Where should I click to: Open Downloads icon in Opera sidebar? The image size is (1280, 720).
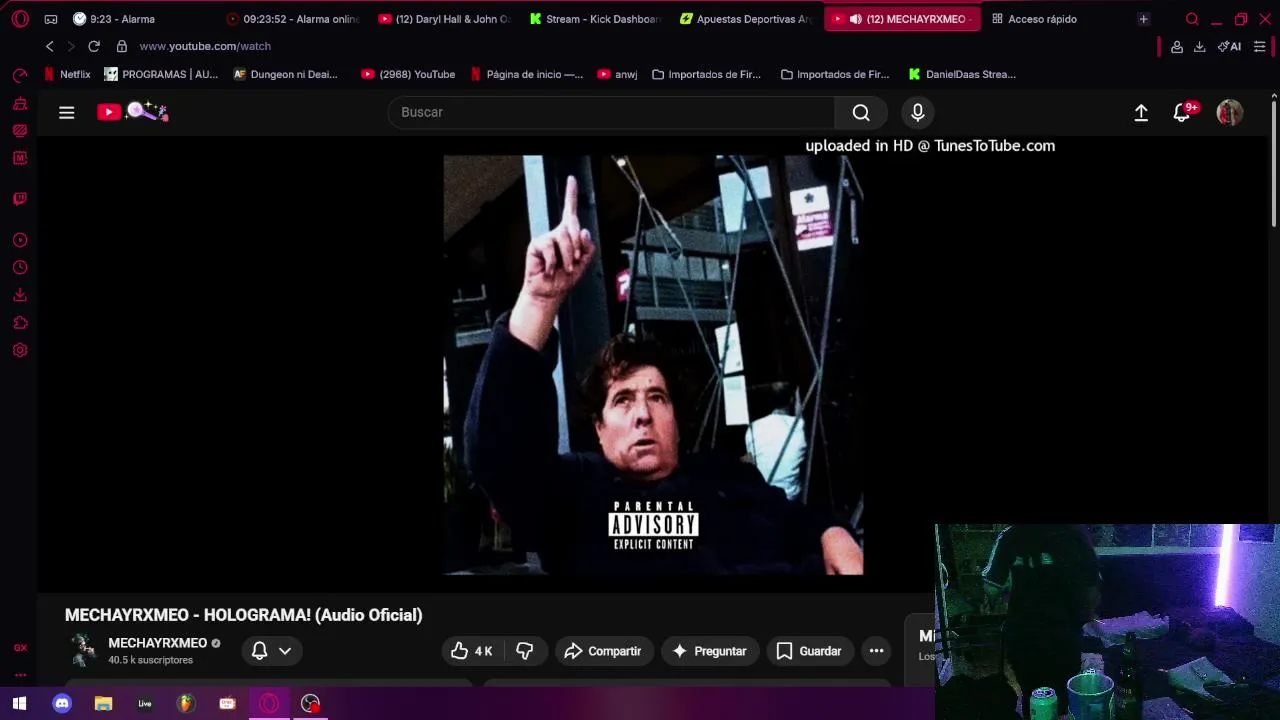click(x=20, y=295)
